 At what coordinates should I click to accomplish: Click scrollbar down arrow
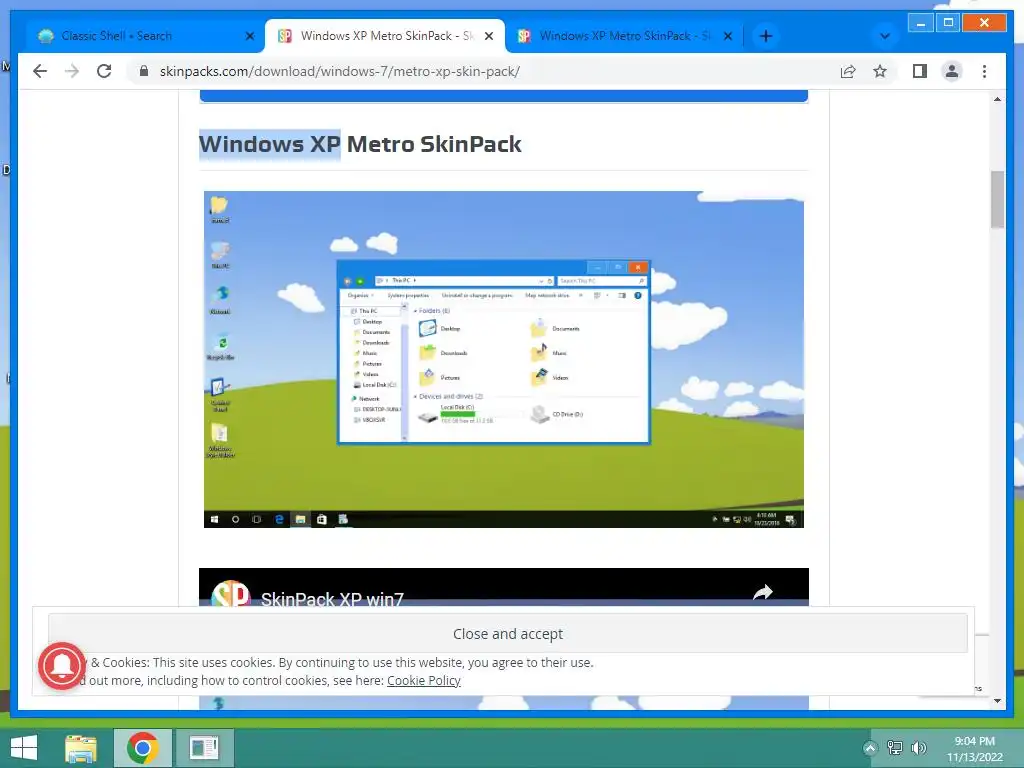997,701
